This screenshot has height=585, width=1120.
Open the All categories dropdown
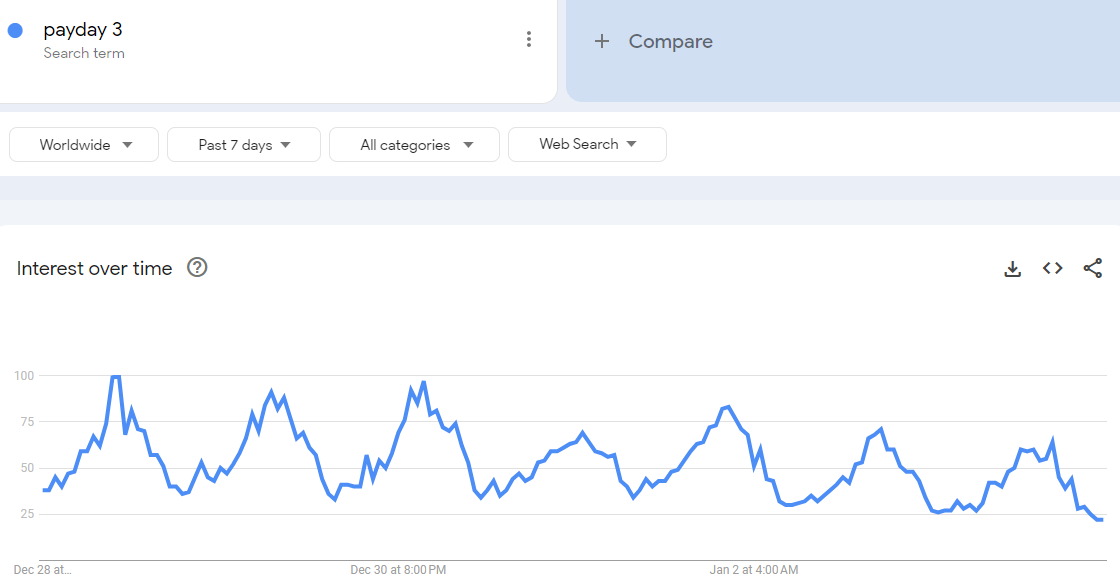[x=414, y=144]
